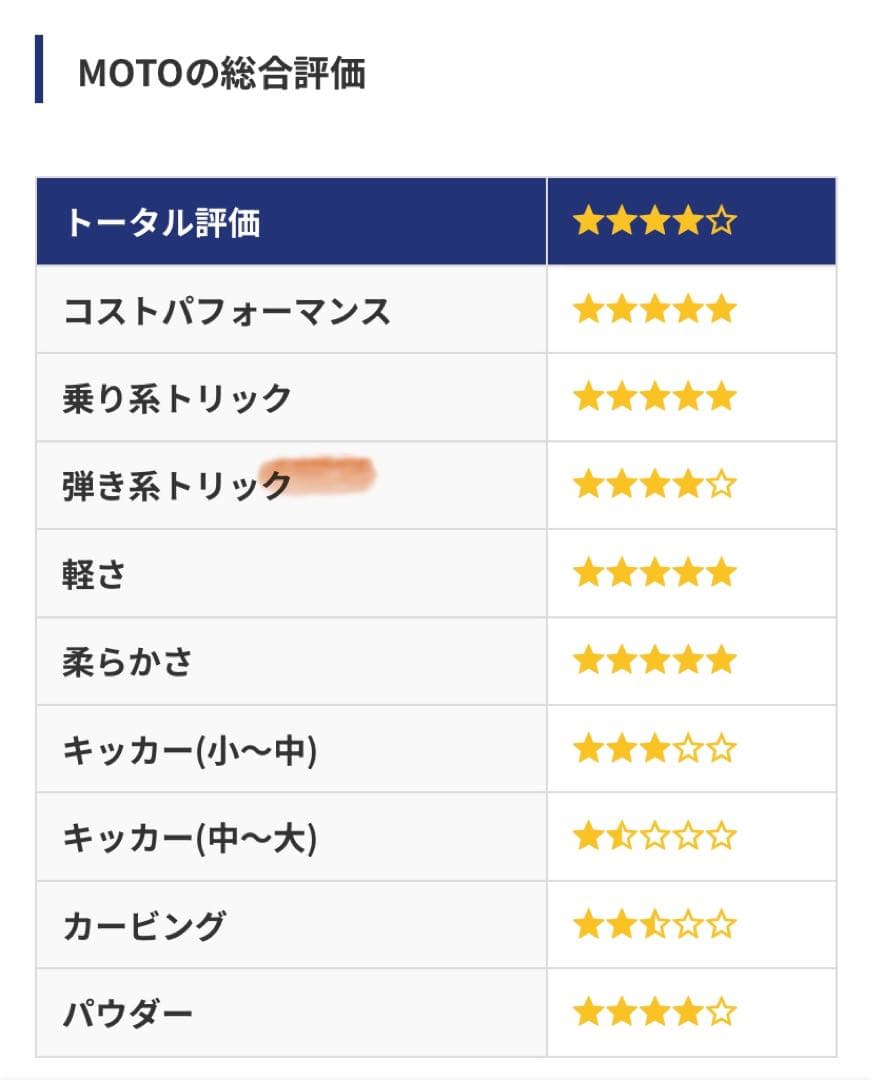Click the 乗り系トリック label
Viewport: 873px width, 1080px height.
176,399
